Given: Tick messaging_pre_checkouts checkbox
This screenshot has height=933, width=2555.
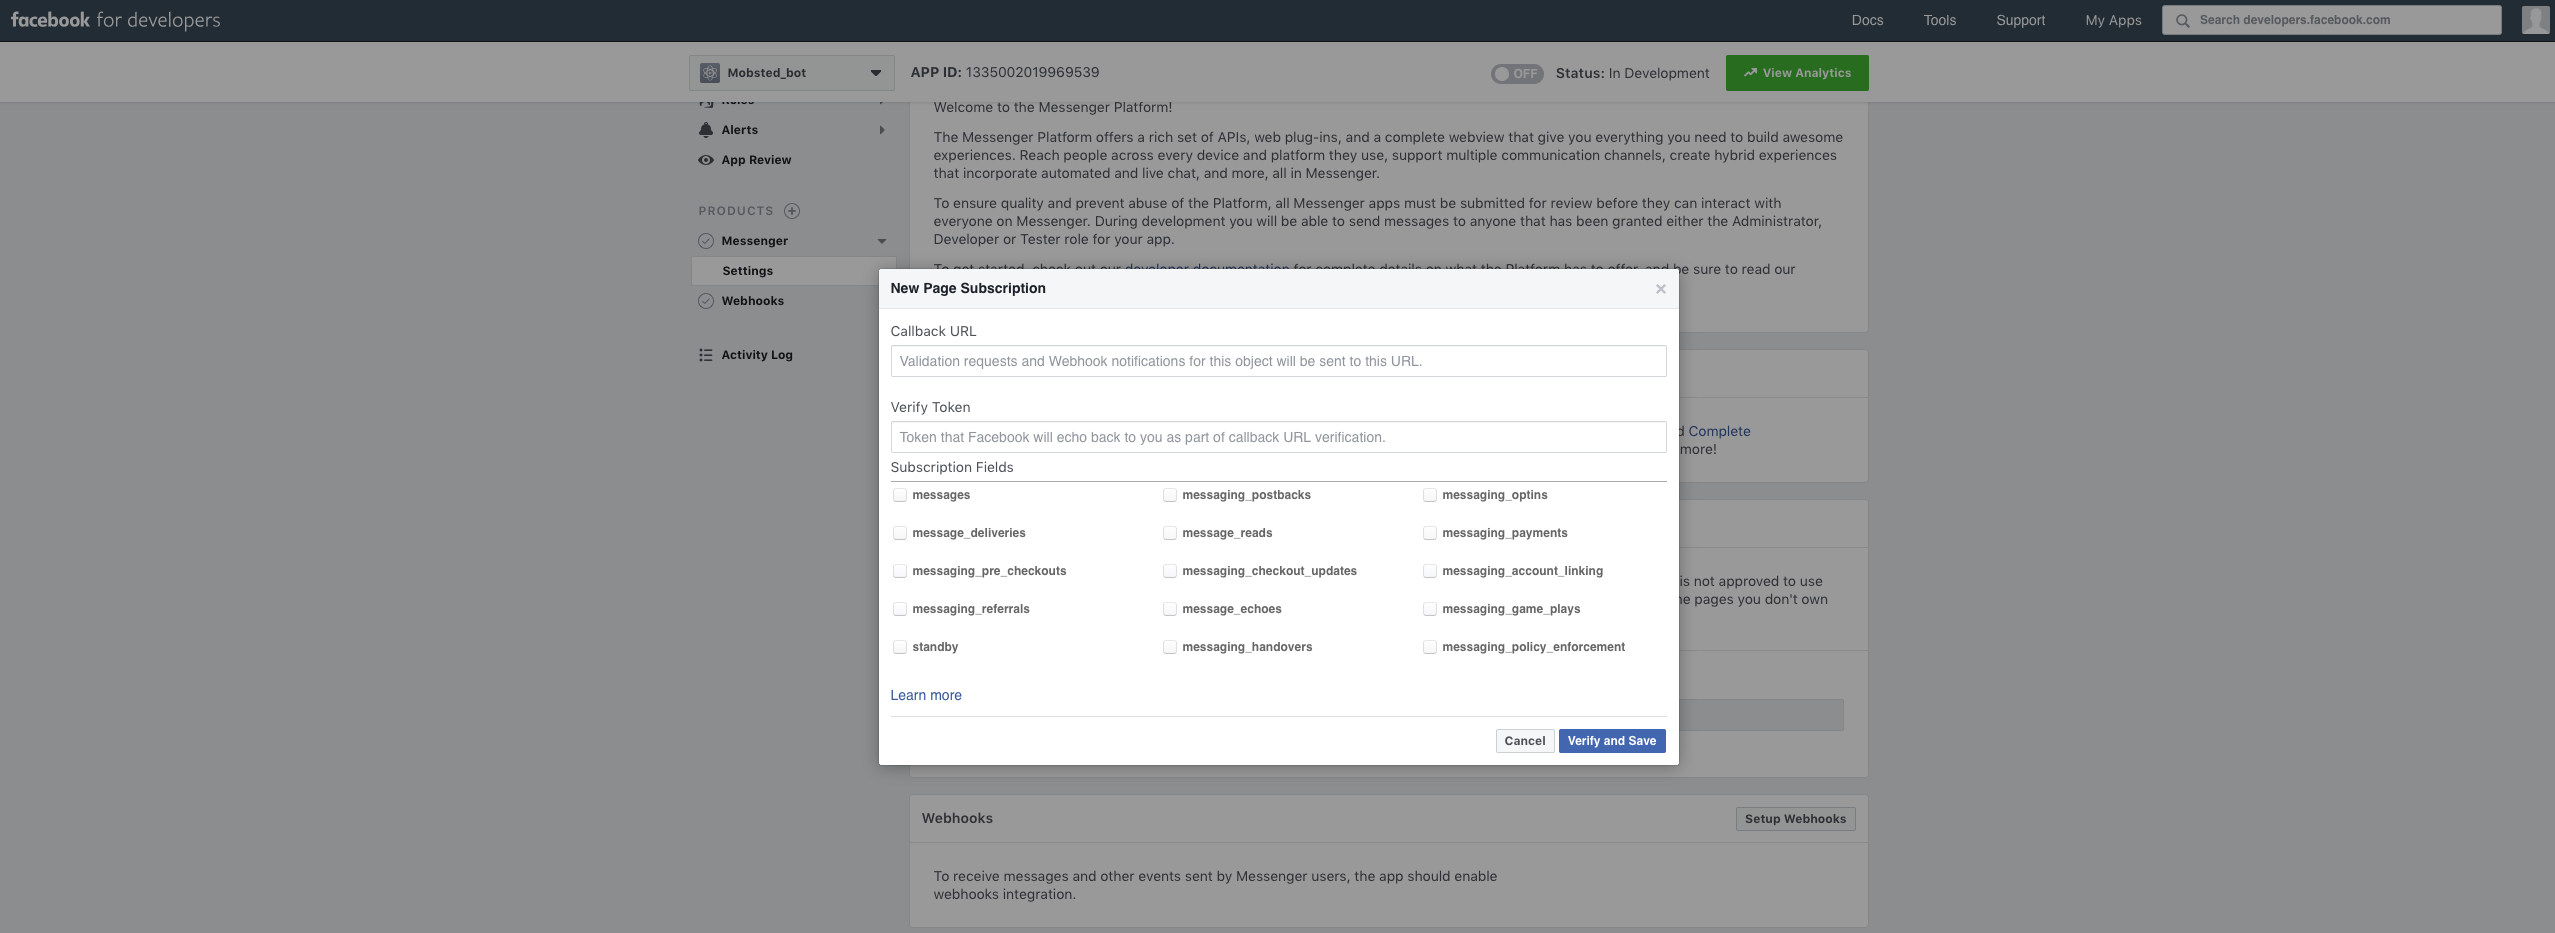Looking at the screenshot, I should (900, 571).
